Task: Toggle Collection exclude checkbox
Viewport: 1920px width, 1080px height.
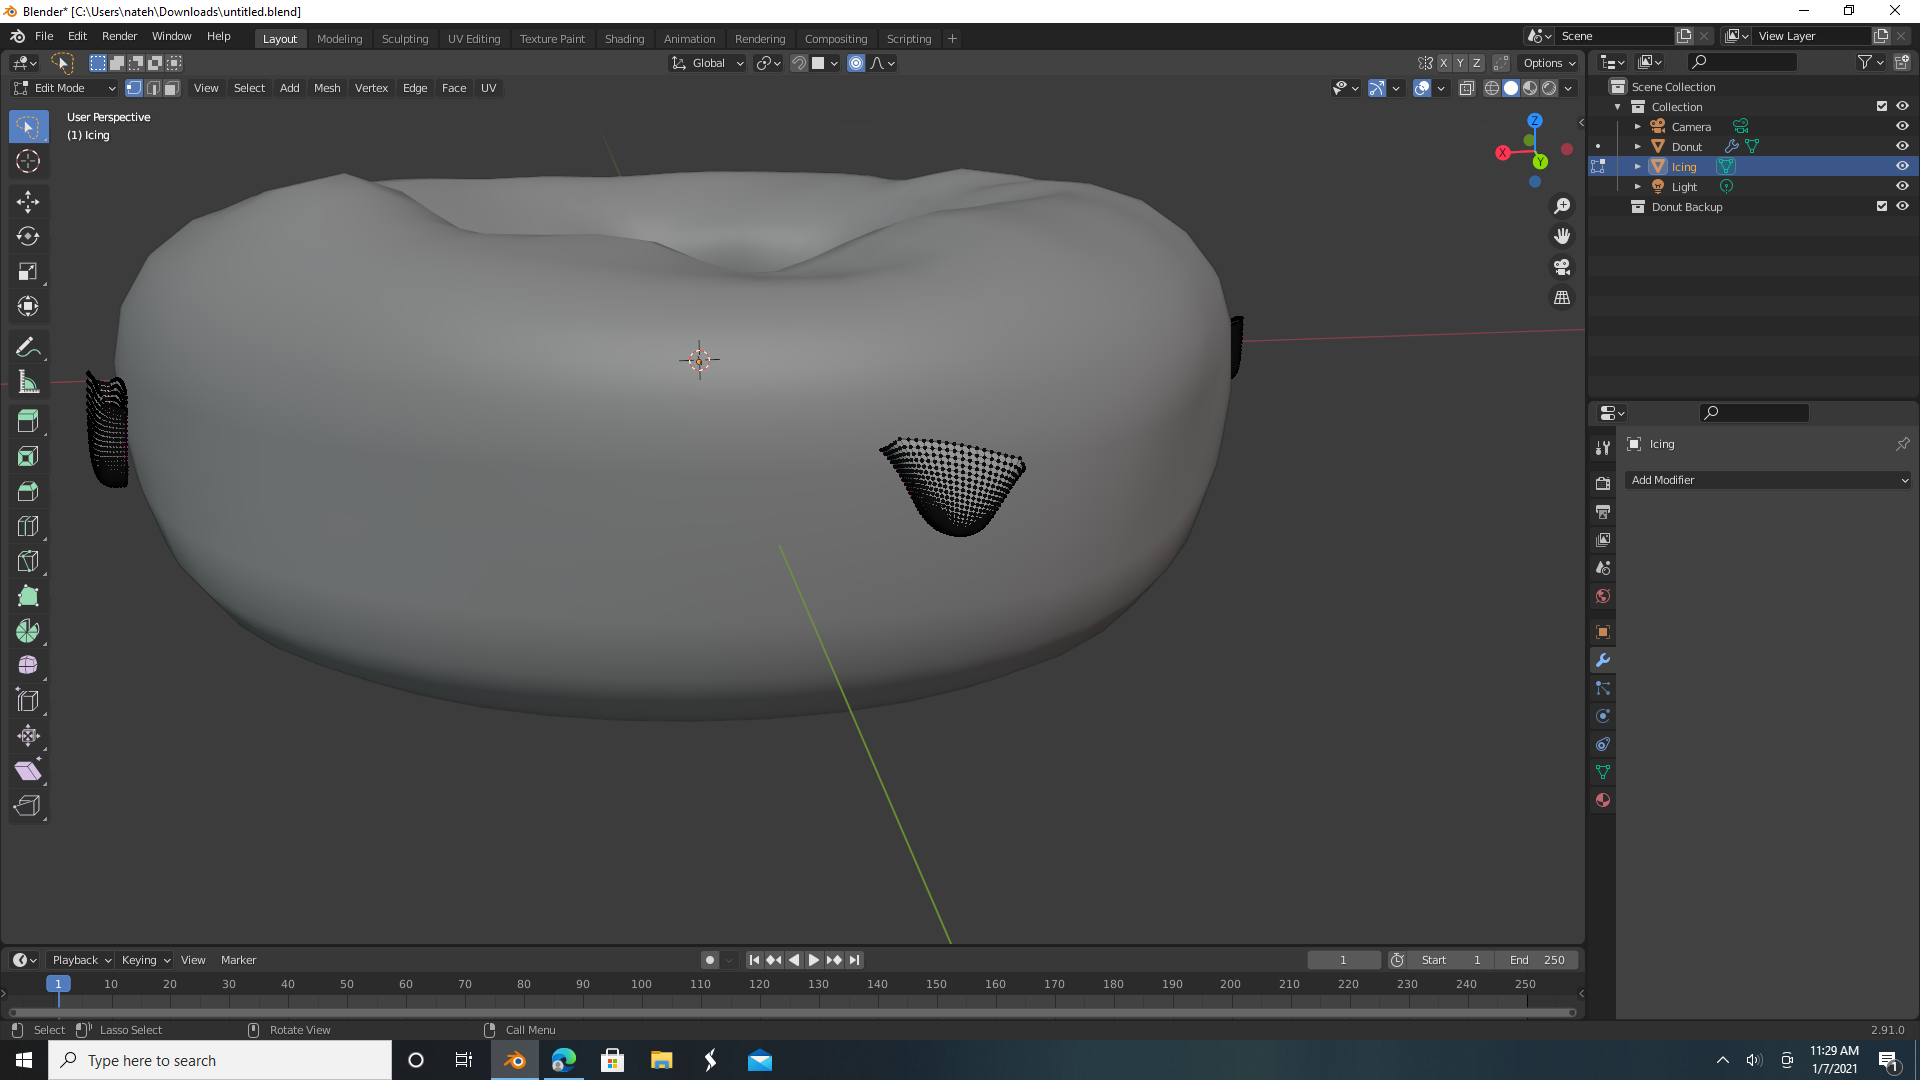Action: 1882,107
